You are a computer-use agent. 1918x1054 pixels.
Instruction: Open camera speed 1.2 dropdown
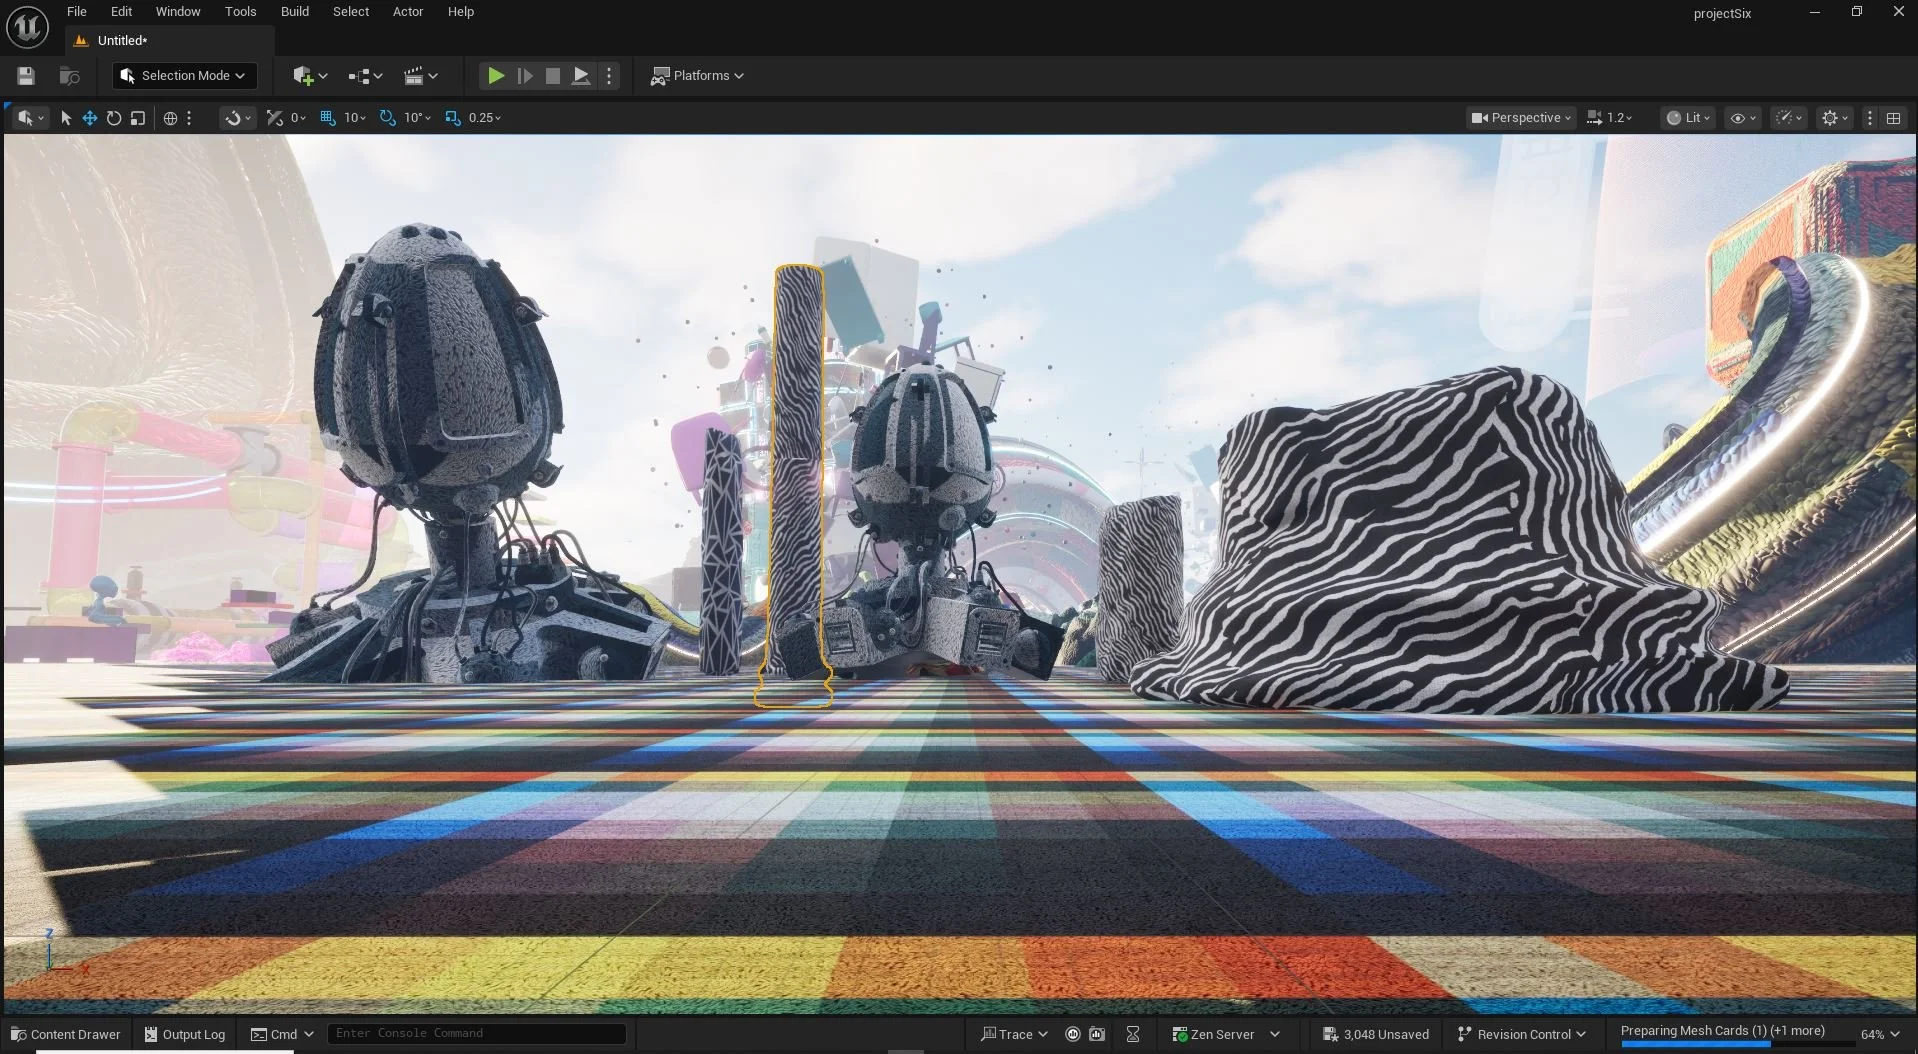[1609, 118]
